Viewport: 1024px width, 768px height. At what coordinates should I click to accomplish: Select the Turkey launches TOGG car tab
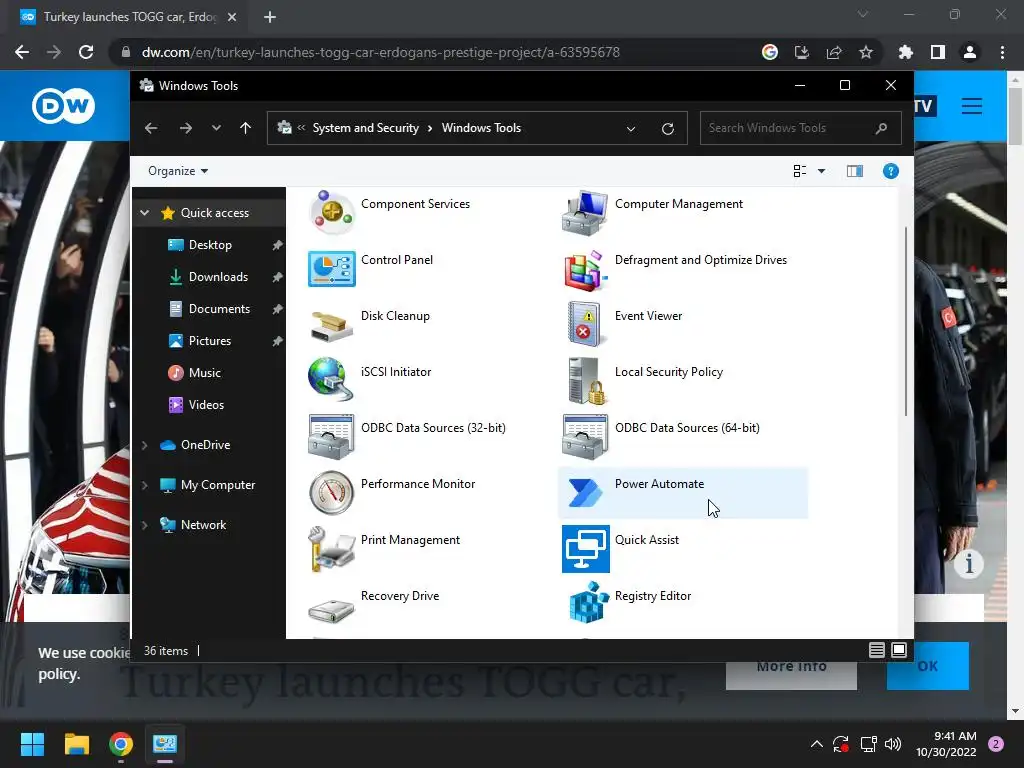click(128, 17)
